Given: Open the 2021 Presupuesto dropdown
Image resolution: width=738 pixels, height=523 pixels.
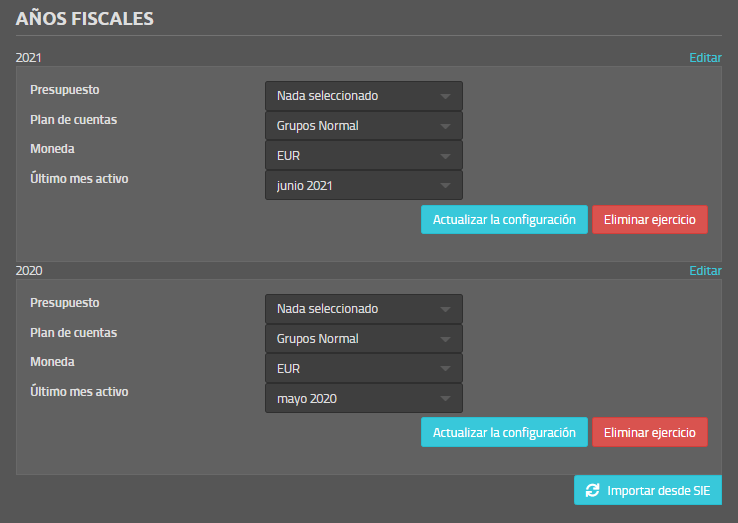Looking at the screenshot, I should click(364, 96).
